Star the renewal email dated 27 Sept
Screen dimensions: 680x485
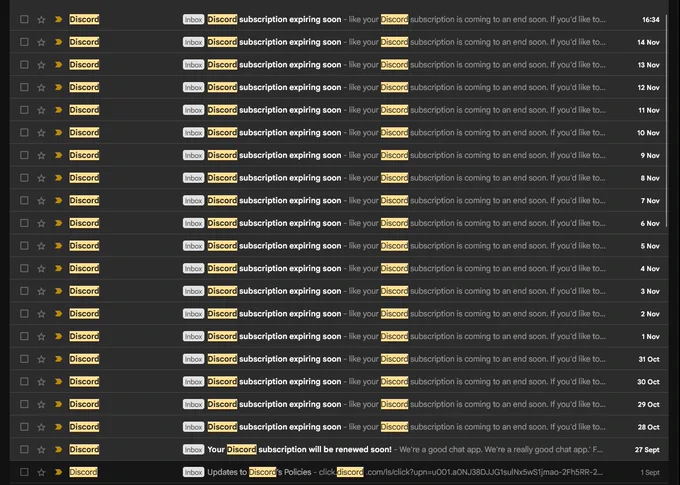click(x=41, y=449)
